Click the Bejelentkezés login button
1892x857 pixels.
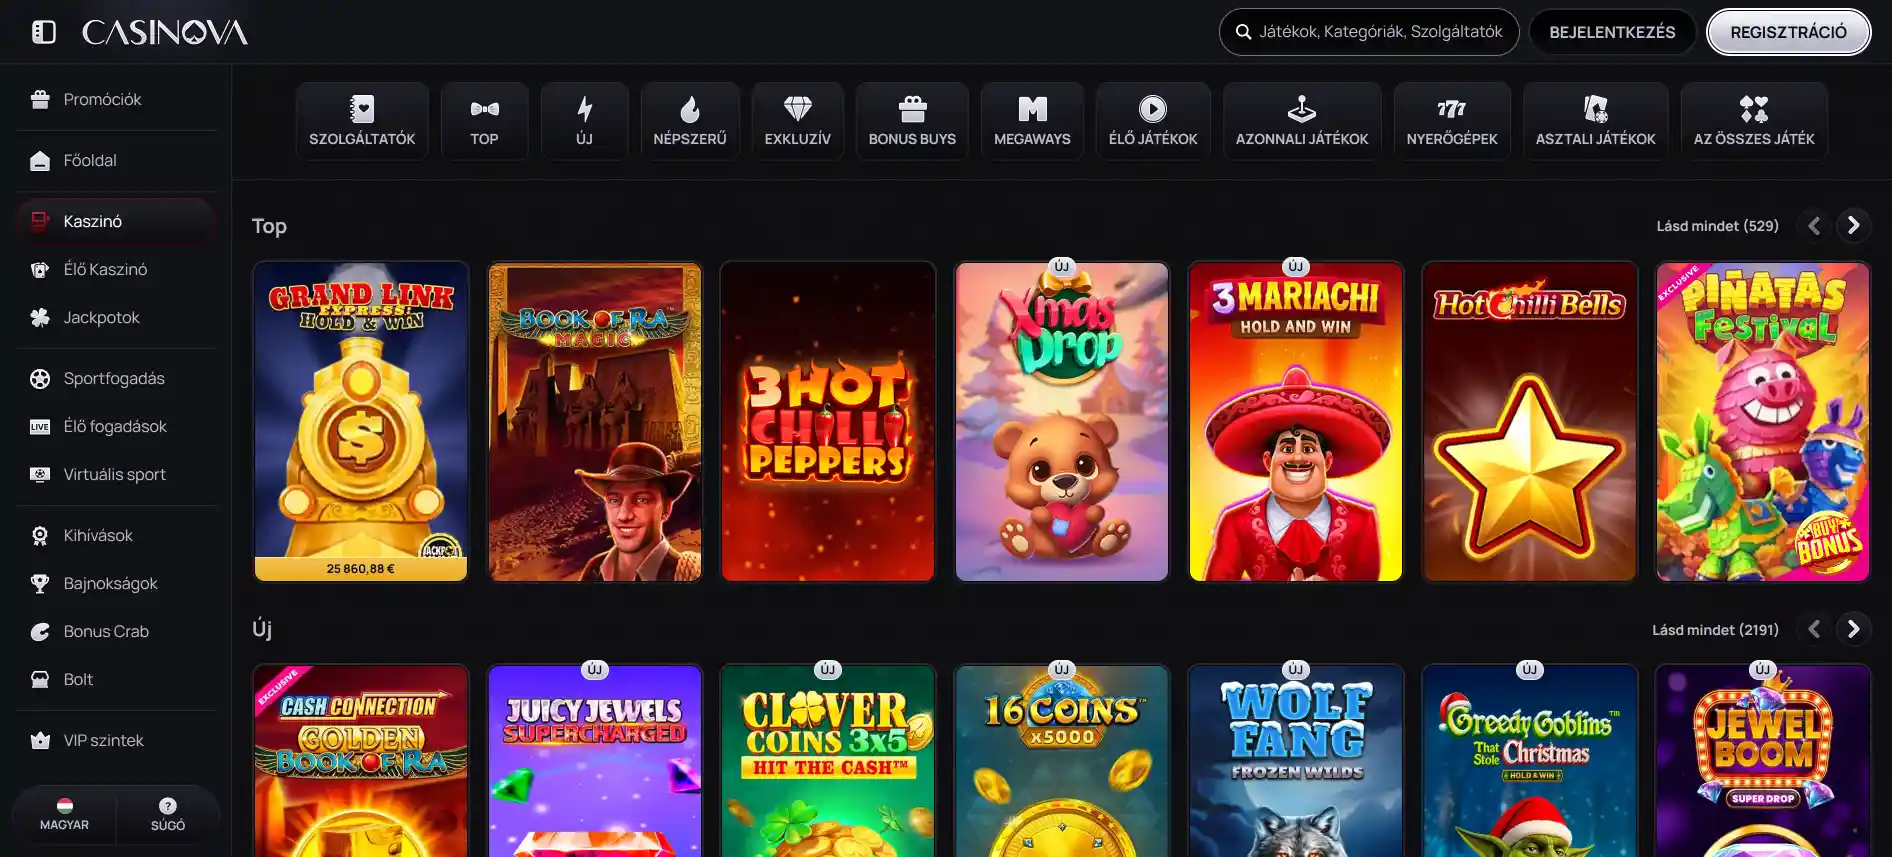tap(1612, 32)
